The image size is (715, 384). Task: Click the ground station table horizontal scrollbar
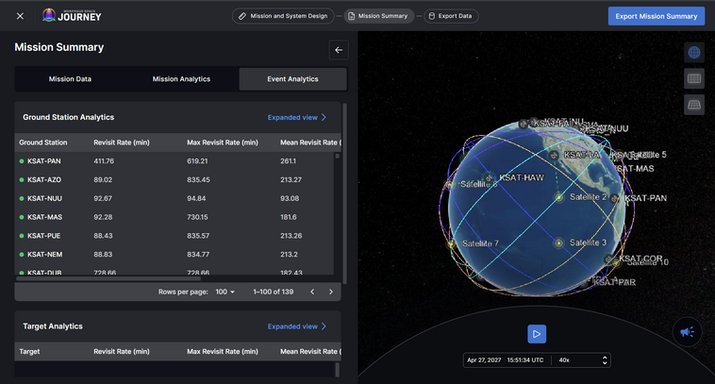click(x=109, y=278)
